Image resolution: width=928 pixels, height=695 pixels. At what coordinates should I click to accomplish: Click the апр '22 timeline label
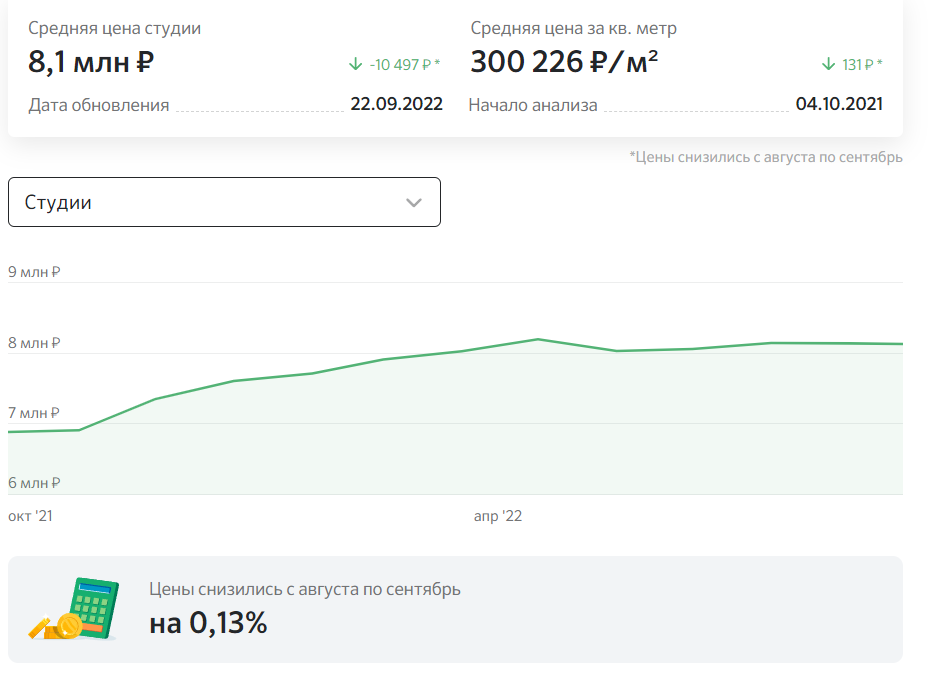coord(498,516)
